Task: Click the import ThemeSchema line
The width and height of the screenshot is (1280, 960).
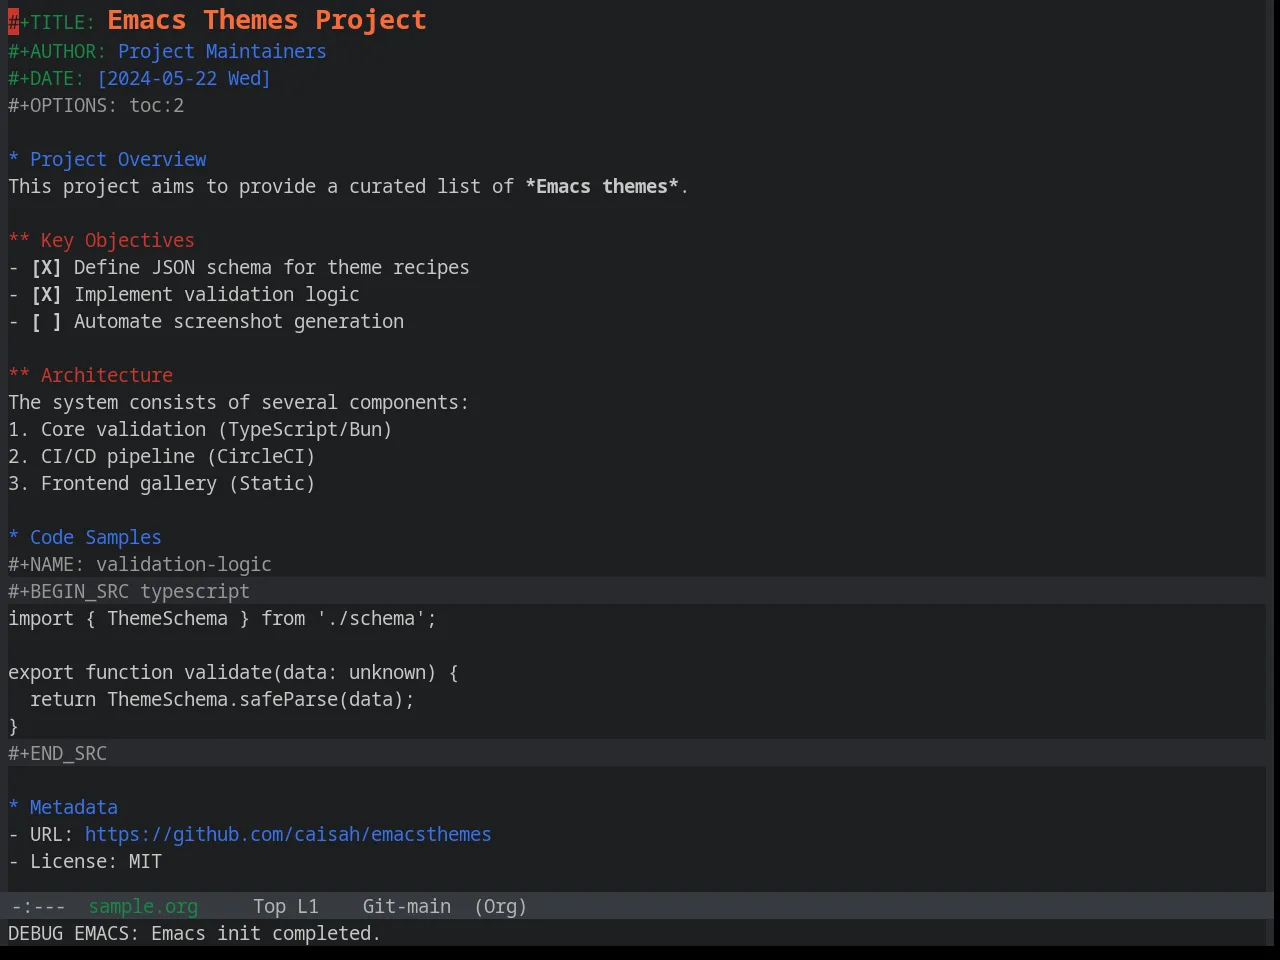Action: point(222,619)
